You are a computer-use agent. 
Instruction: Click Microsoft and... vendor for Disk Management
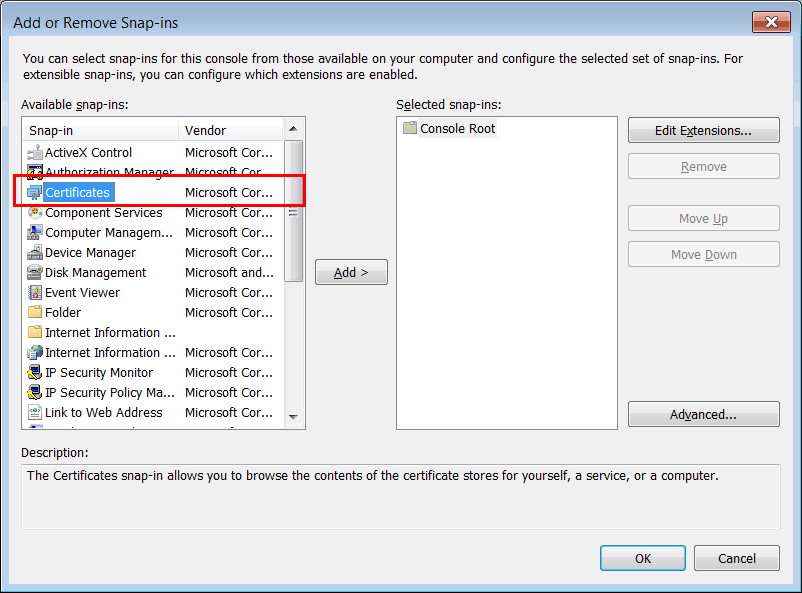pos(229,272)
